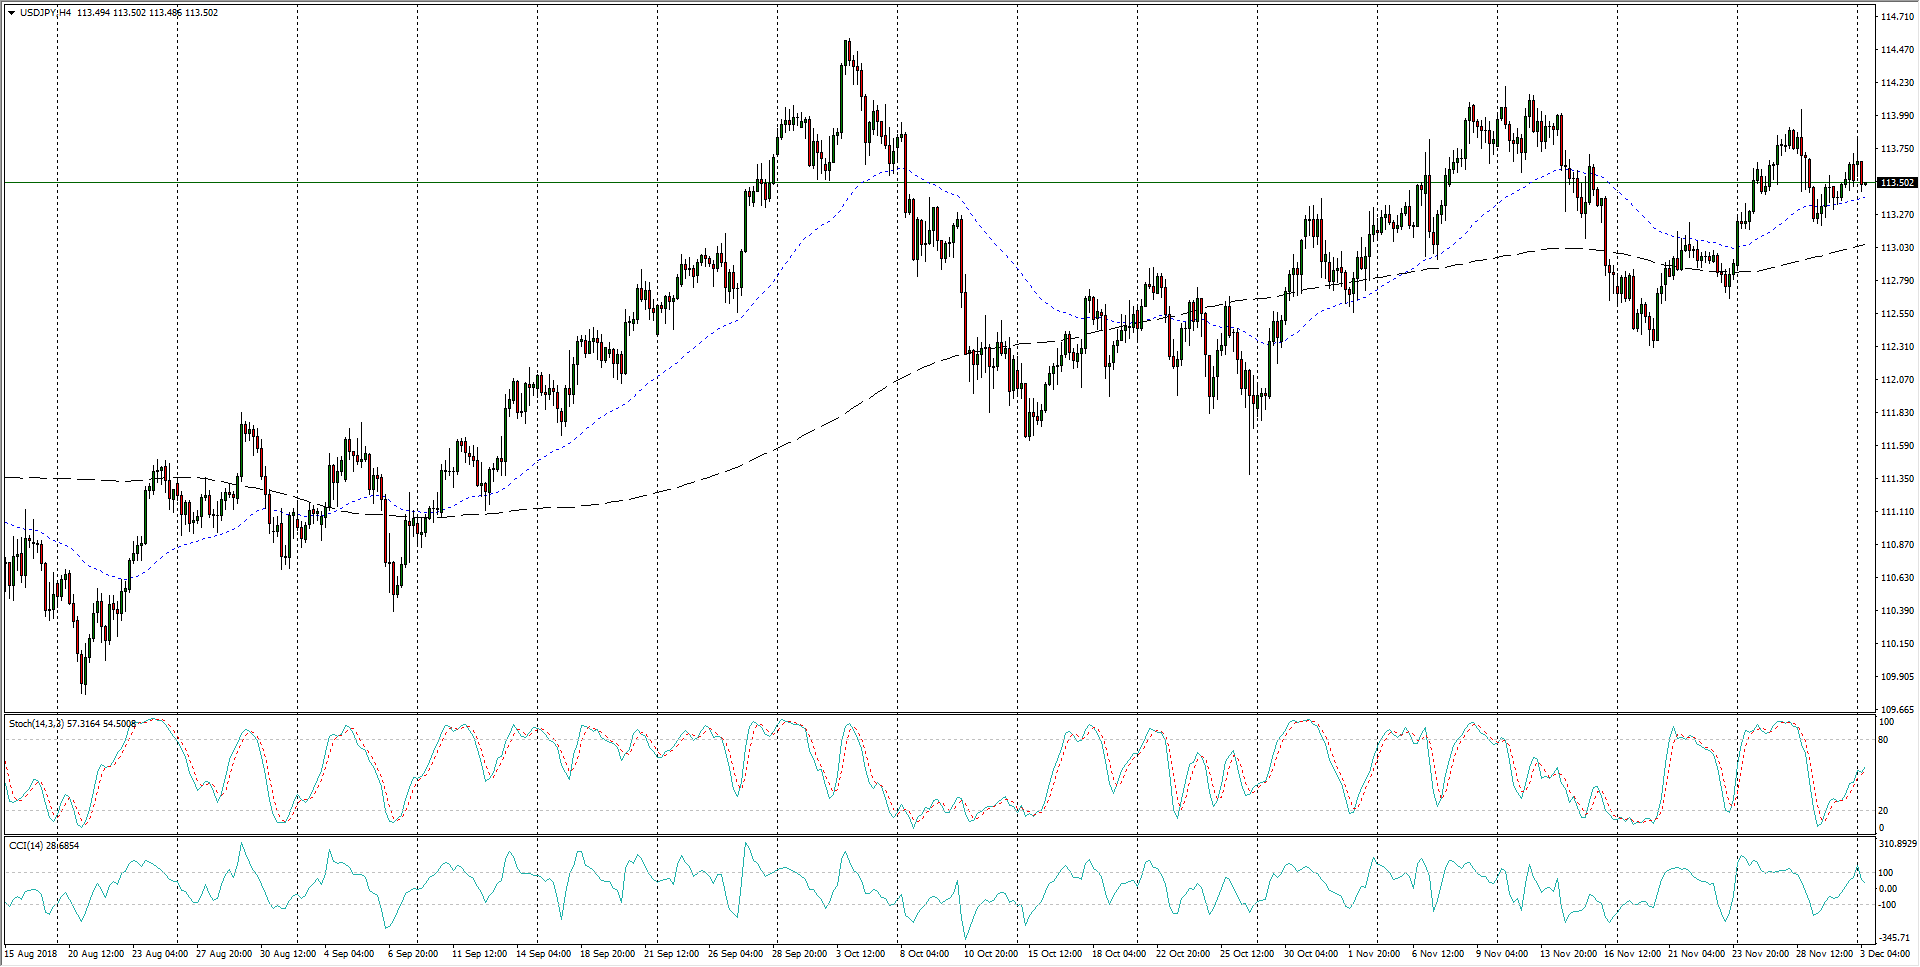The width and height of the screenshot is (1920, 967).
Task: Click the 310.8929 value on CCI scale
Action: coord(1899,844)
